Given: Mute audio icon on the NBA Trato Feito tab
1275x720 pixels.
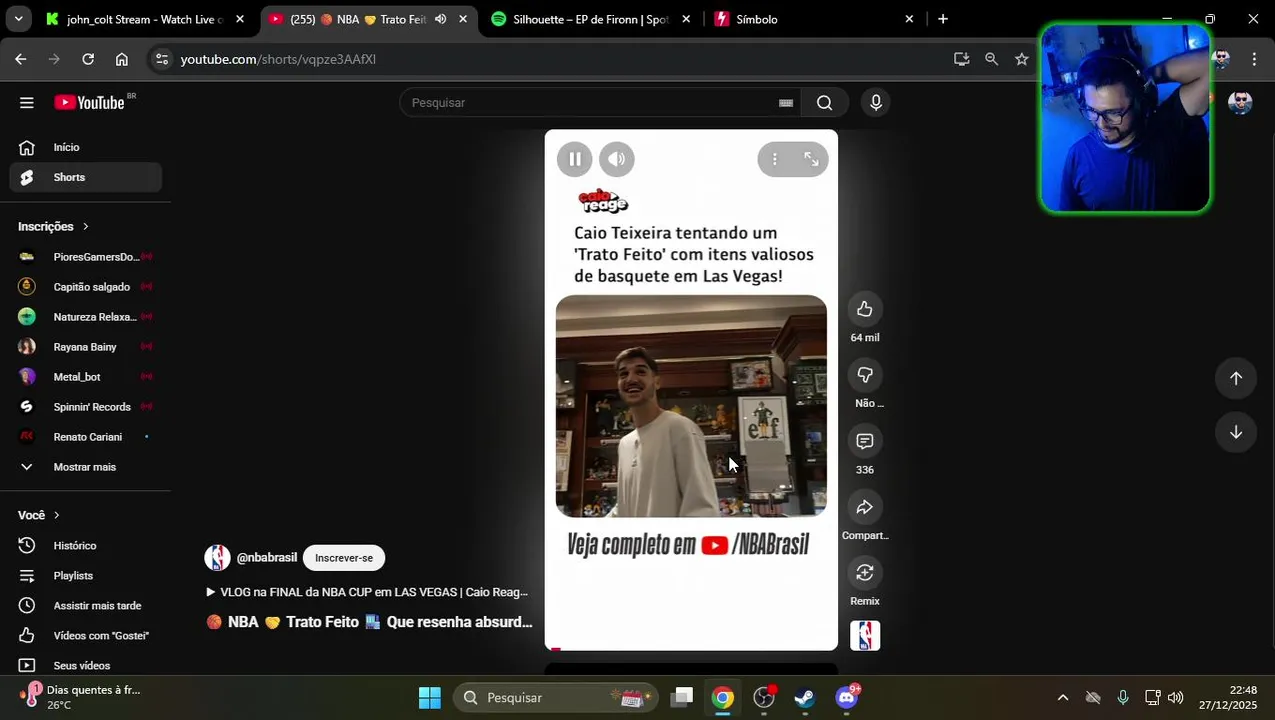Looking at the screenshot, I should pos(440,19).
